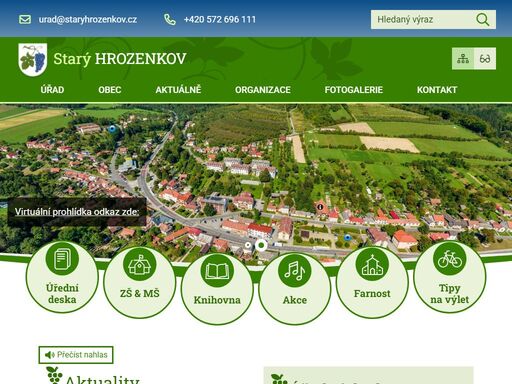Viewport: 512px width, 384px height.
Task: Open the Úřední deska circle icon
Action: [x=62, y=259]
